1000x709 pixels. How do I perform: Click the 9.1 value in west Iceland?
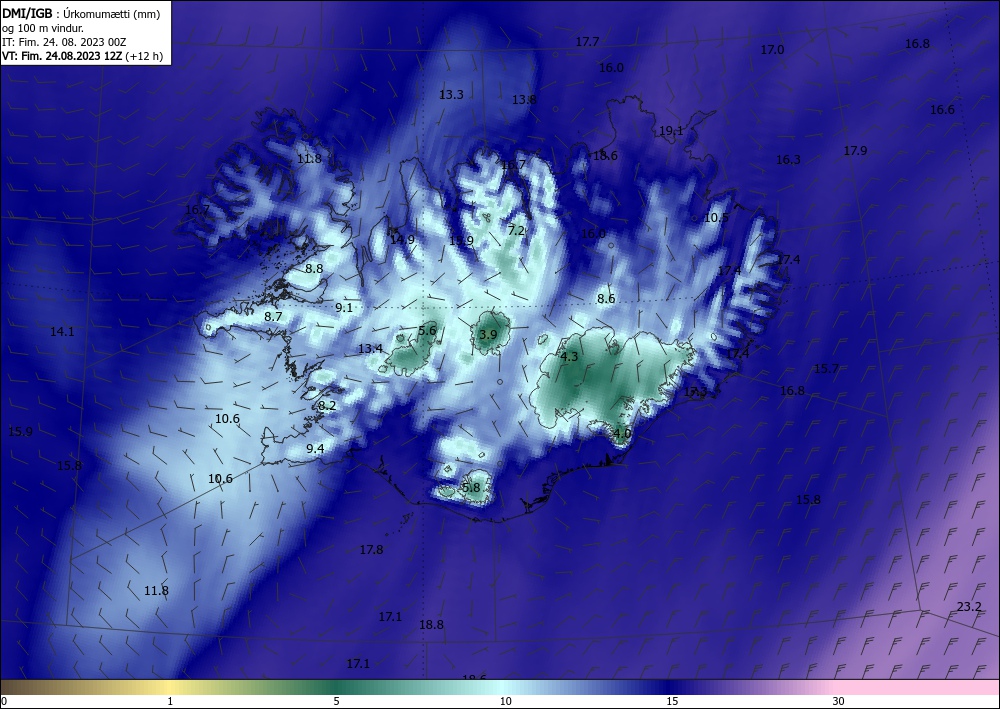[344, 308]
